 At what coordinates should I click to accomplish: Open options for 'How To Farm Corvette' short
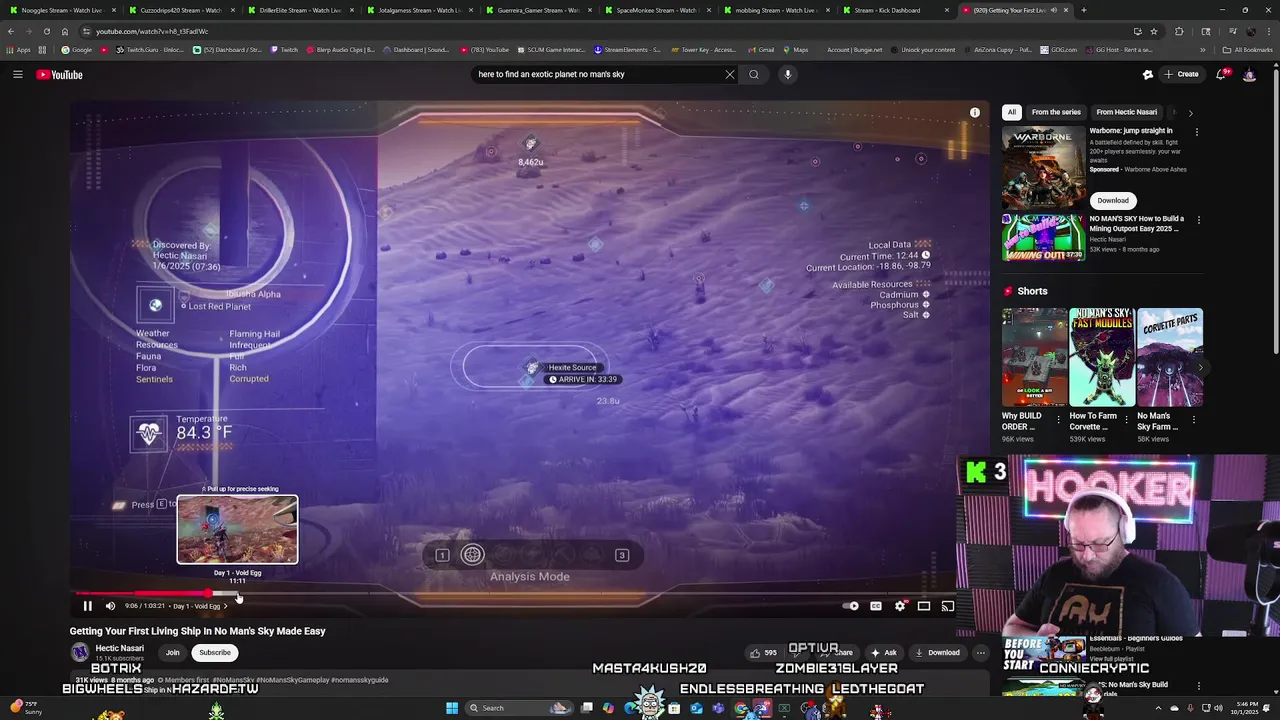coord(1126,419)
